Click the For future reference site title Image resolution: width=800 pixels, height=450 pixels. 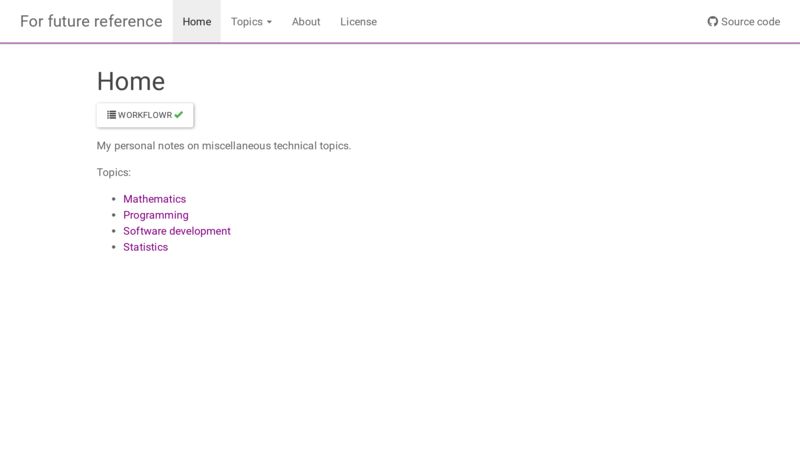[x=91, y=21]
